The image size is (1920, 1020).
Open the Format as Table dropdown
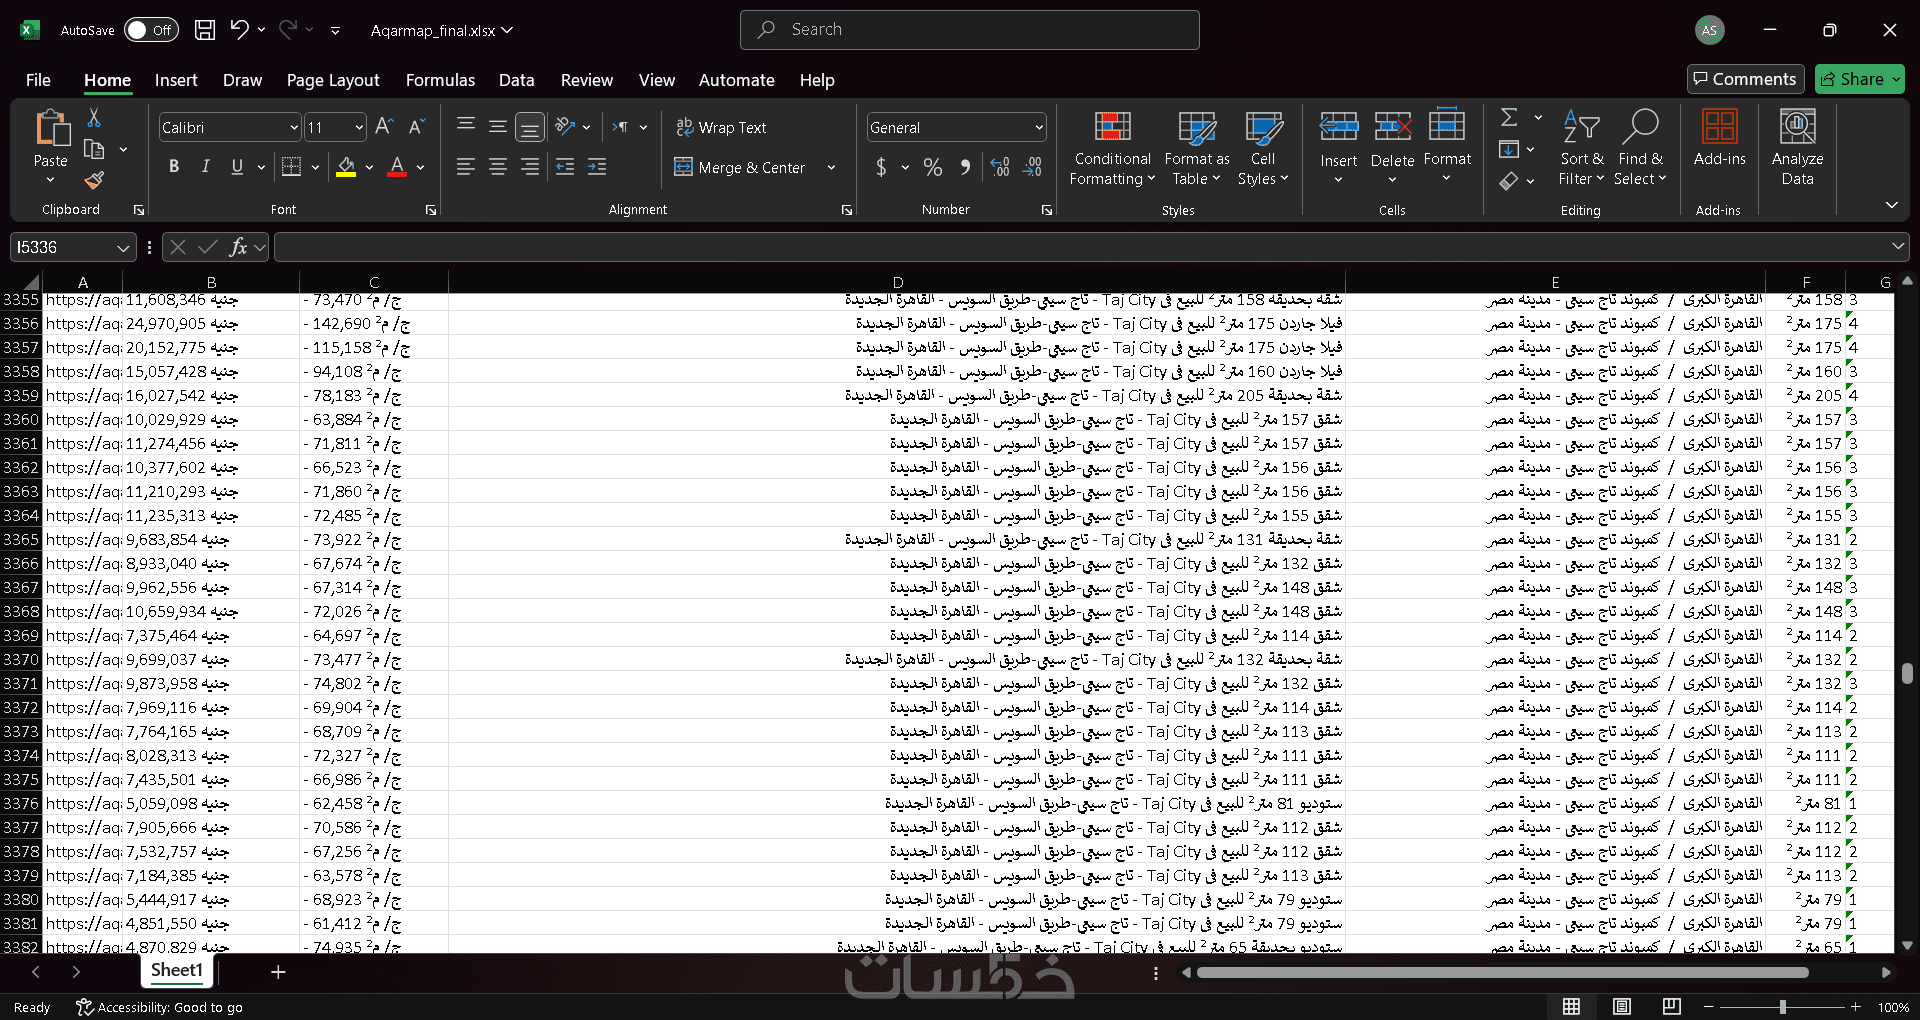point(1197,148)
